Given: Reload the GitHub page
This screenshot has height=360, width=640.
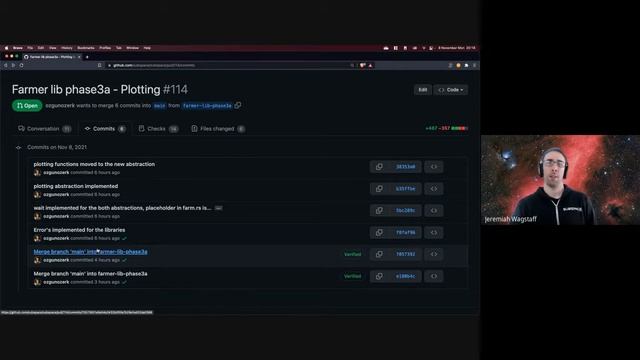Looking at the screenshot, I should coord(22,65).
